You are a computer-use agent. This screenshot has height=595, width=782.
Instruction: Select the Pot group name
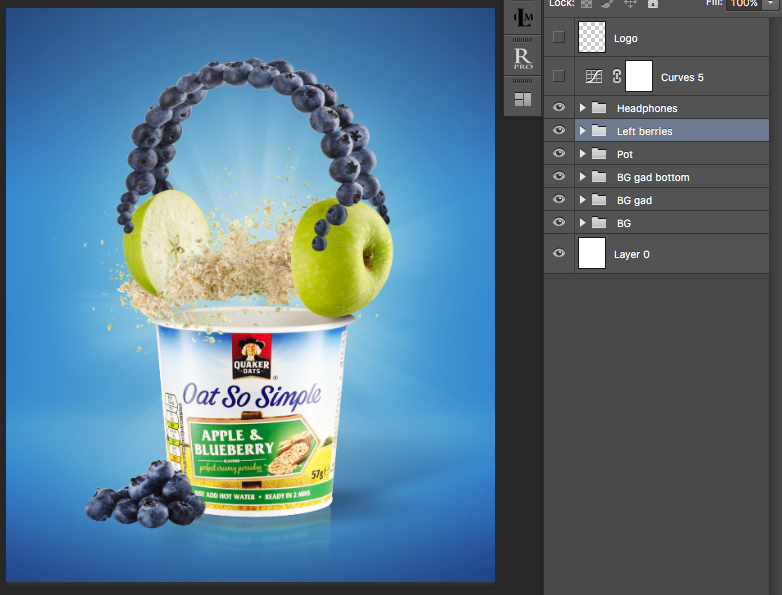624,154
